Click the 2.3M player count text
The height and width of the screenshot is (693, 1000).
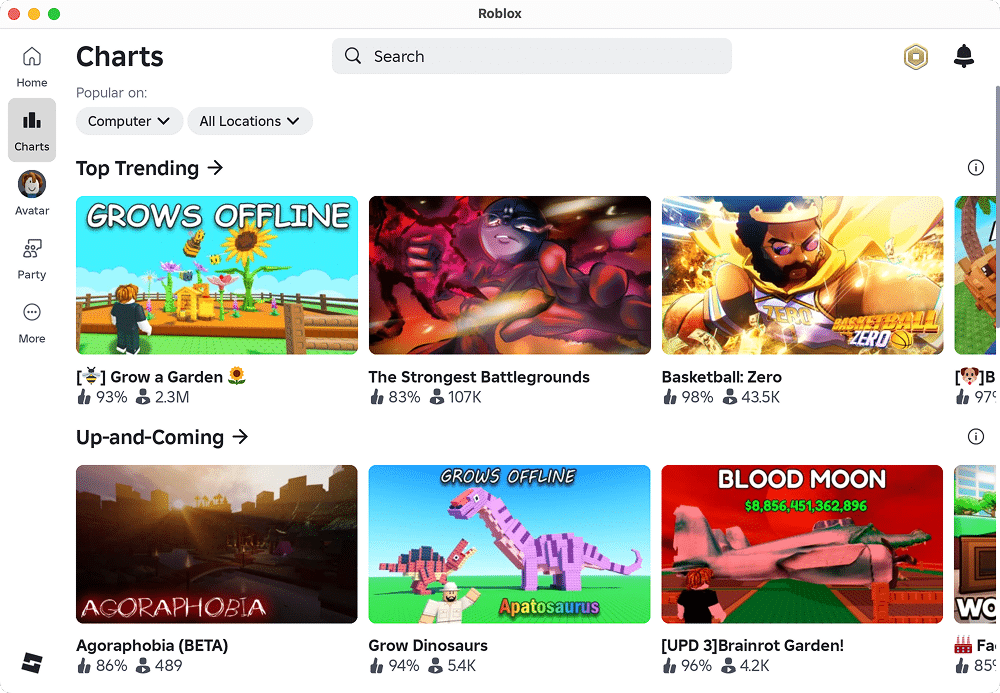coord(172,397)
